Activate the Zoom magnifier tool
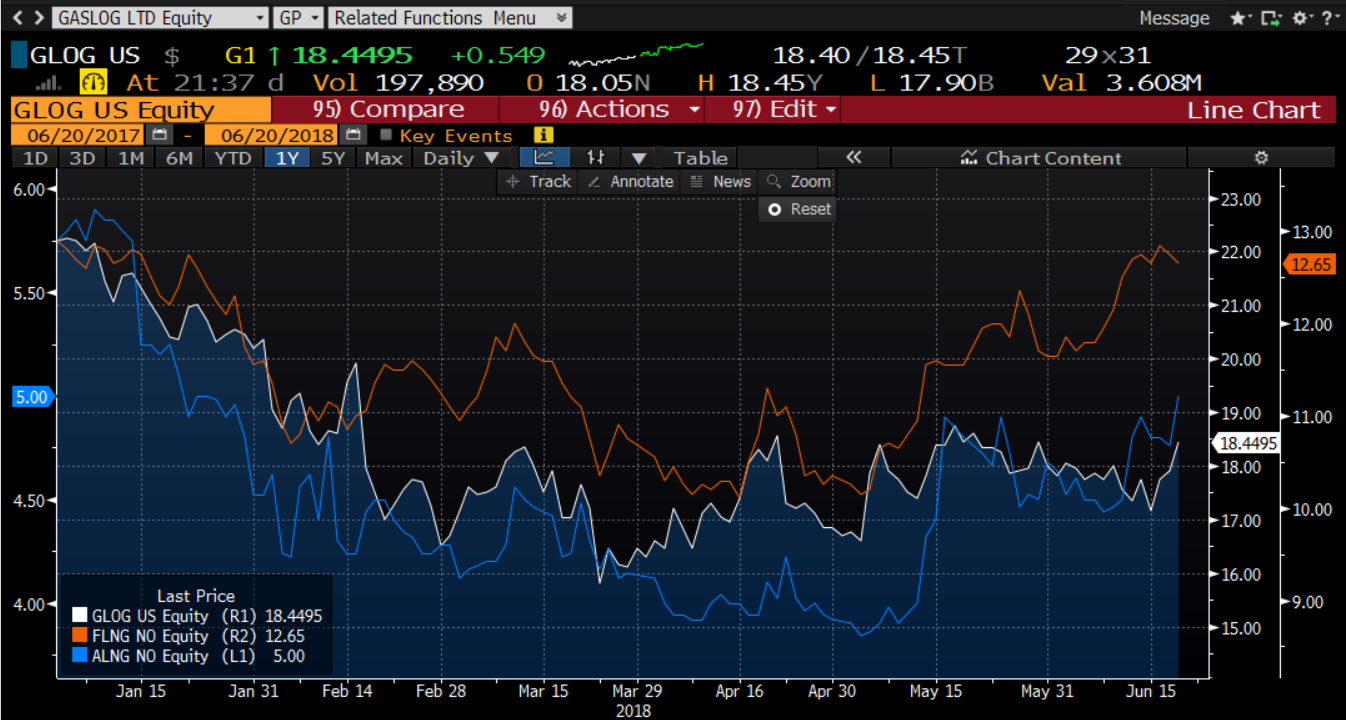The width and height of the screenshot is (1346, 720). pos(797,181)
